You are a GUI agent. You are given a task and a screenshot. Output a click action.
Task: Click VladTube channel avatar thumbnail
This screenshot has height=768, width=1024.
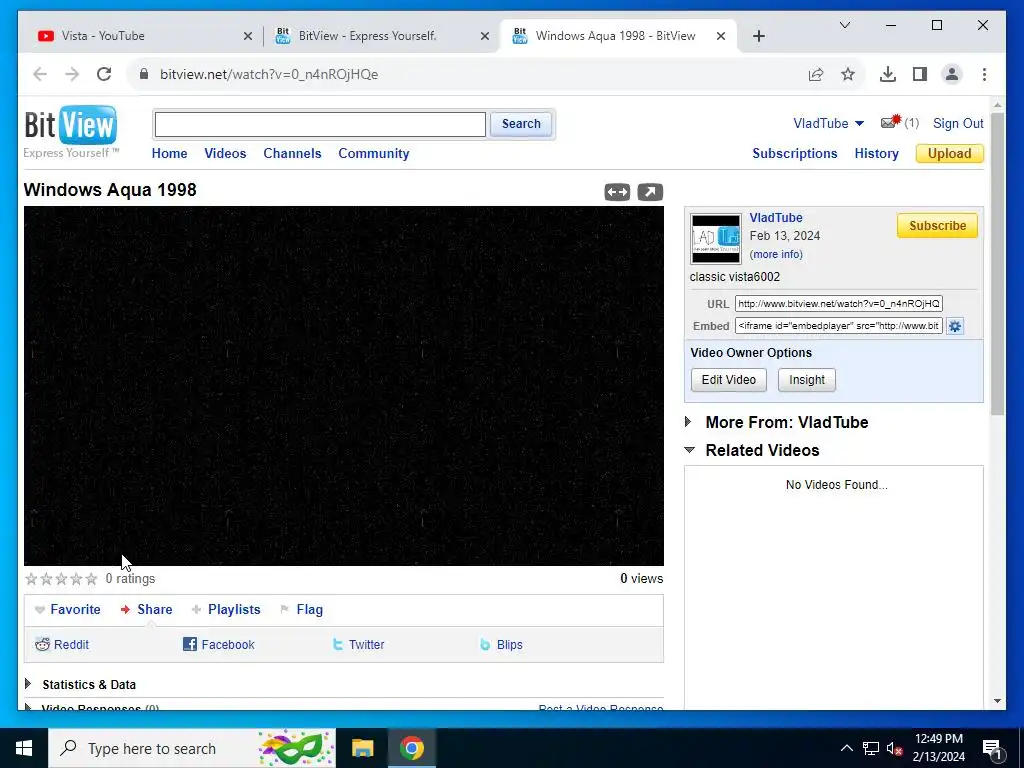click(x=716, y=239)
